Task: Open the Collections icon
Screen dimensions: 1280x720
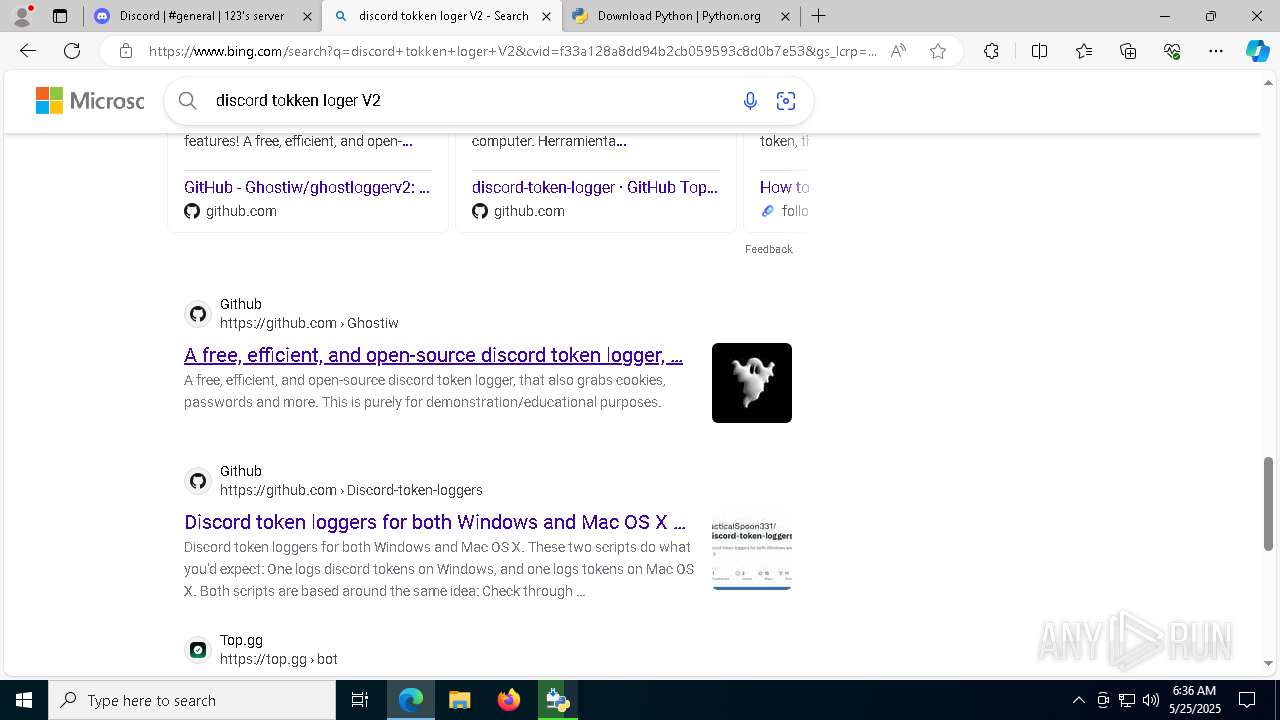Action: point(1128,51)
